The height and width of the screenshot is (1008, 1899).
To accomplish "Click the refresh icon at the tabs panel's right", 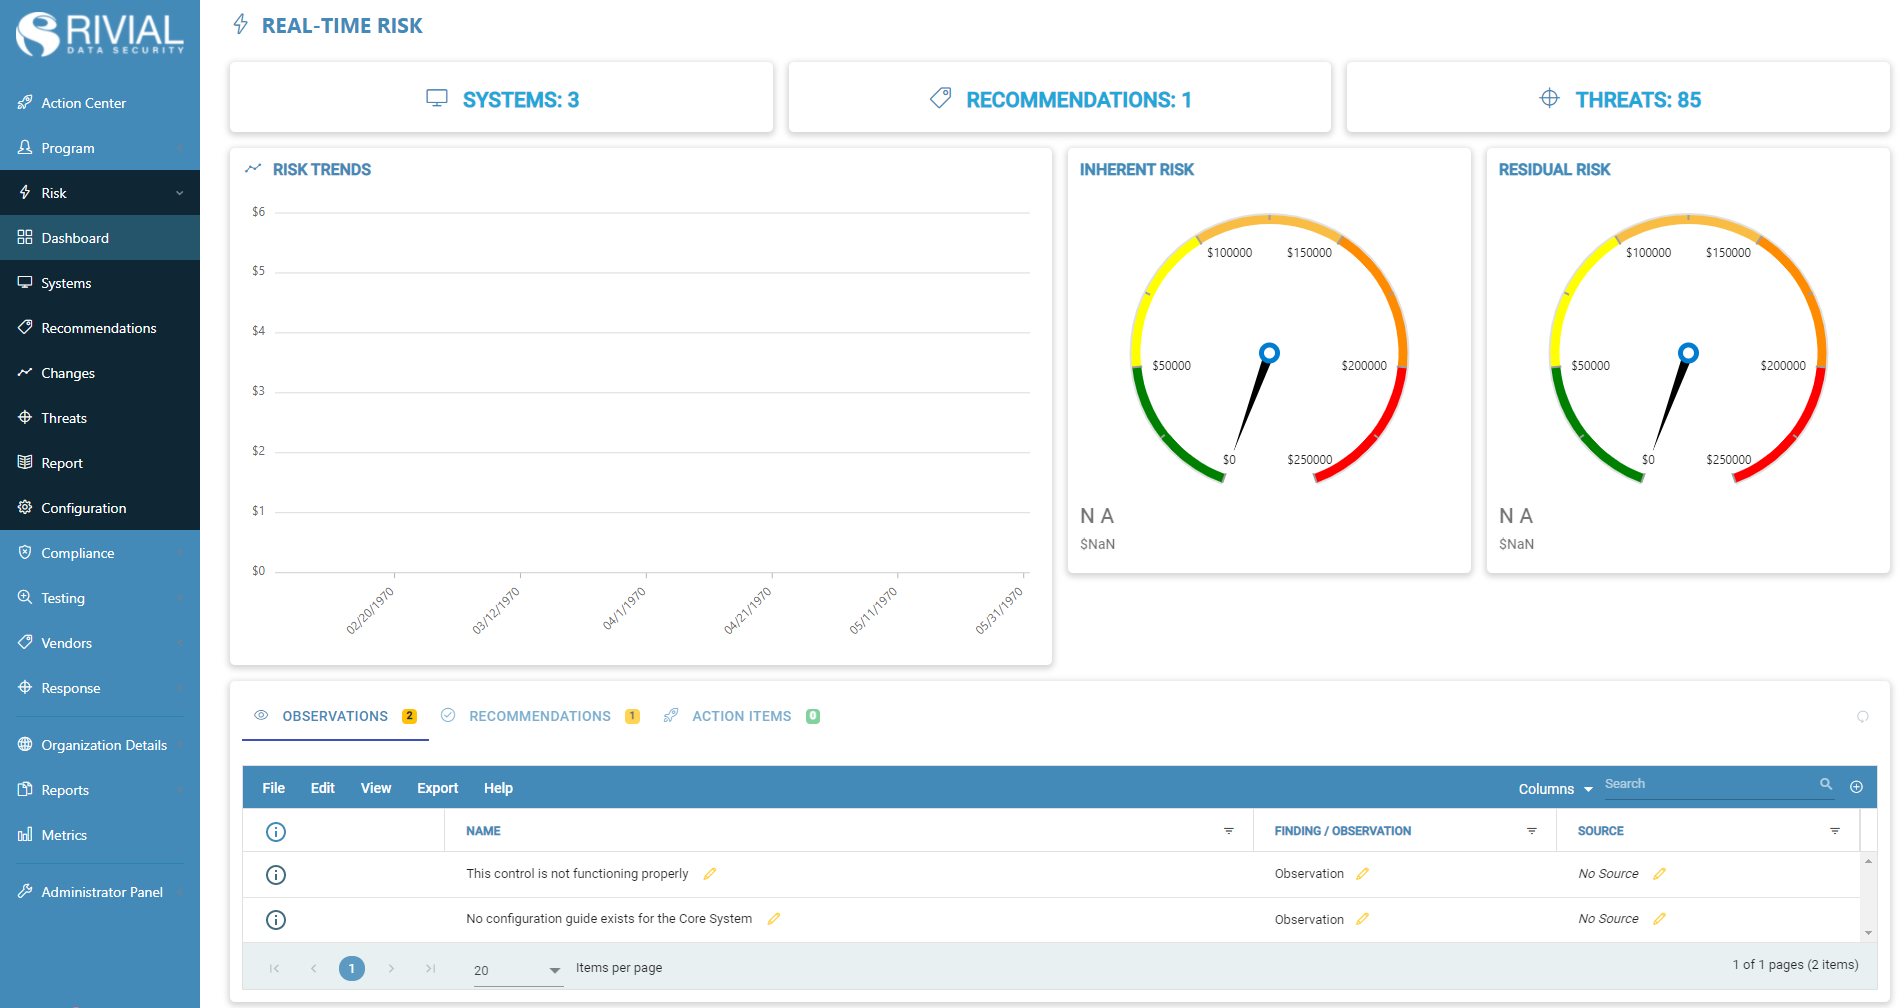I will pos(1862,716).
